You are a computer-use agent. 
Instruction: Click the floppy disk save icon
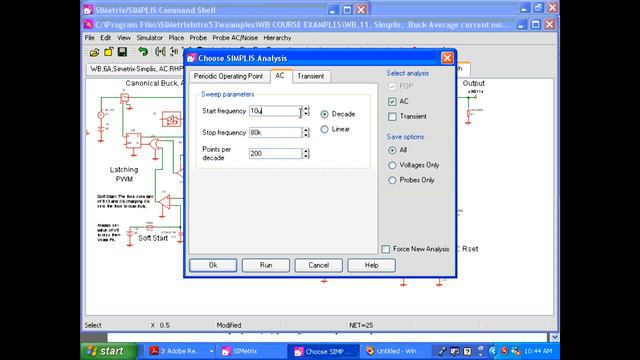[122, 52]
